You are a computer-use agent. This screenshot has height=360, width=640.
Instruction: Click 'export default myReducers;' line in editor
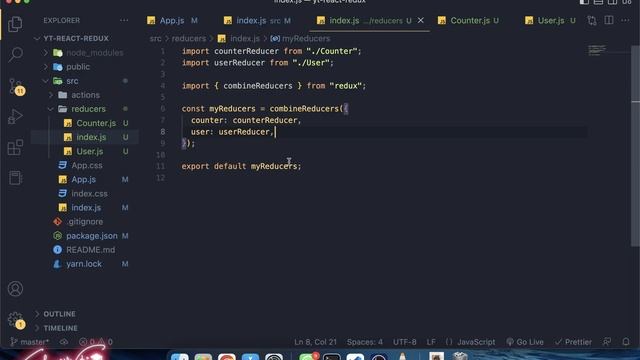click(x=241, y=166)
